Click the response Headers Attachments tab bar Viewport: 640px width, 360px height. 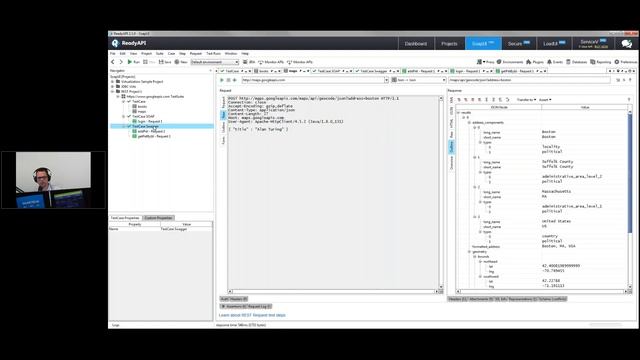click(x=507, y=299)
